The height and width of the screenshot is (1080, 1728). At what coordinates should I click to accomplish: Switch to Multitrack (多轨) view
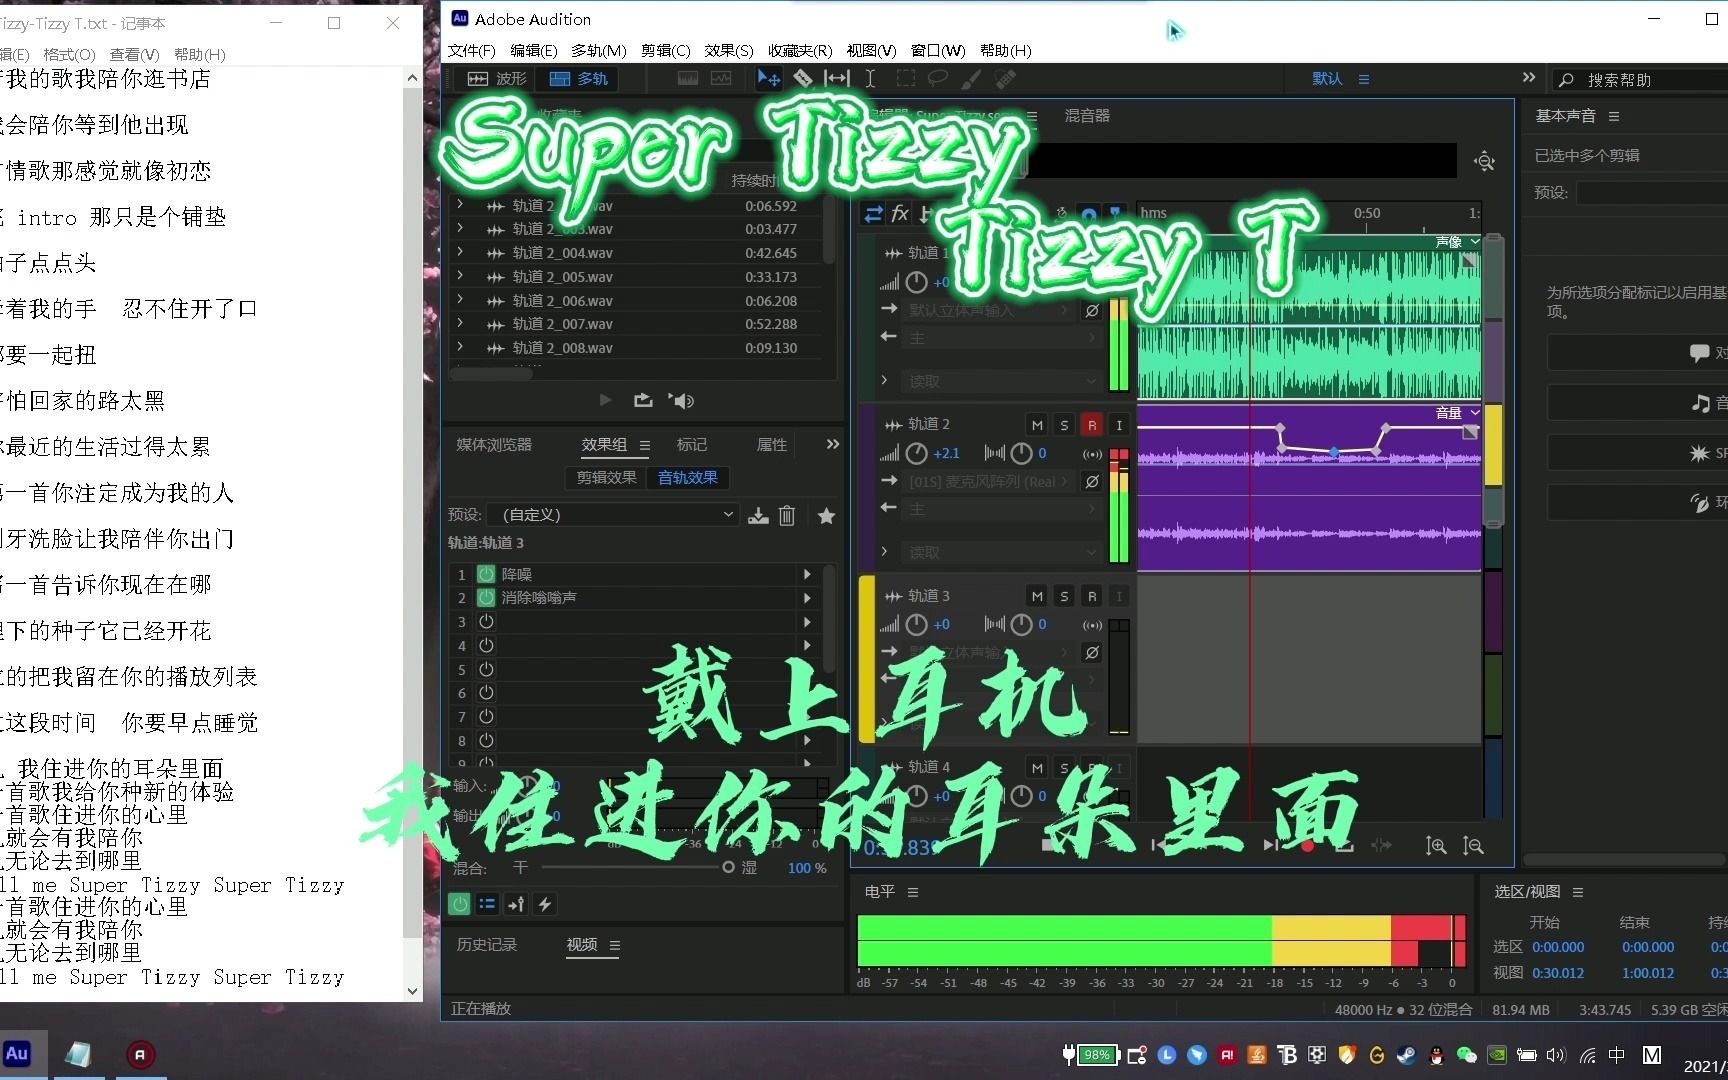pos(579,79)
